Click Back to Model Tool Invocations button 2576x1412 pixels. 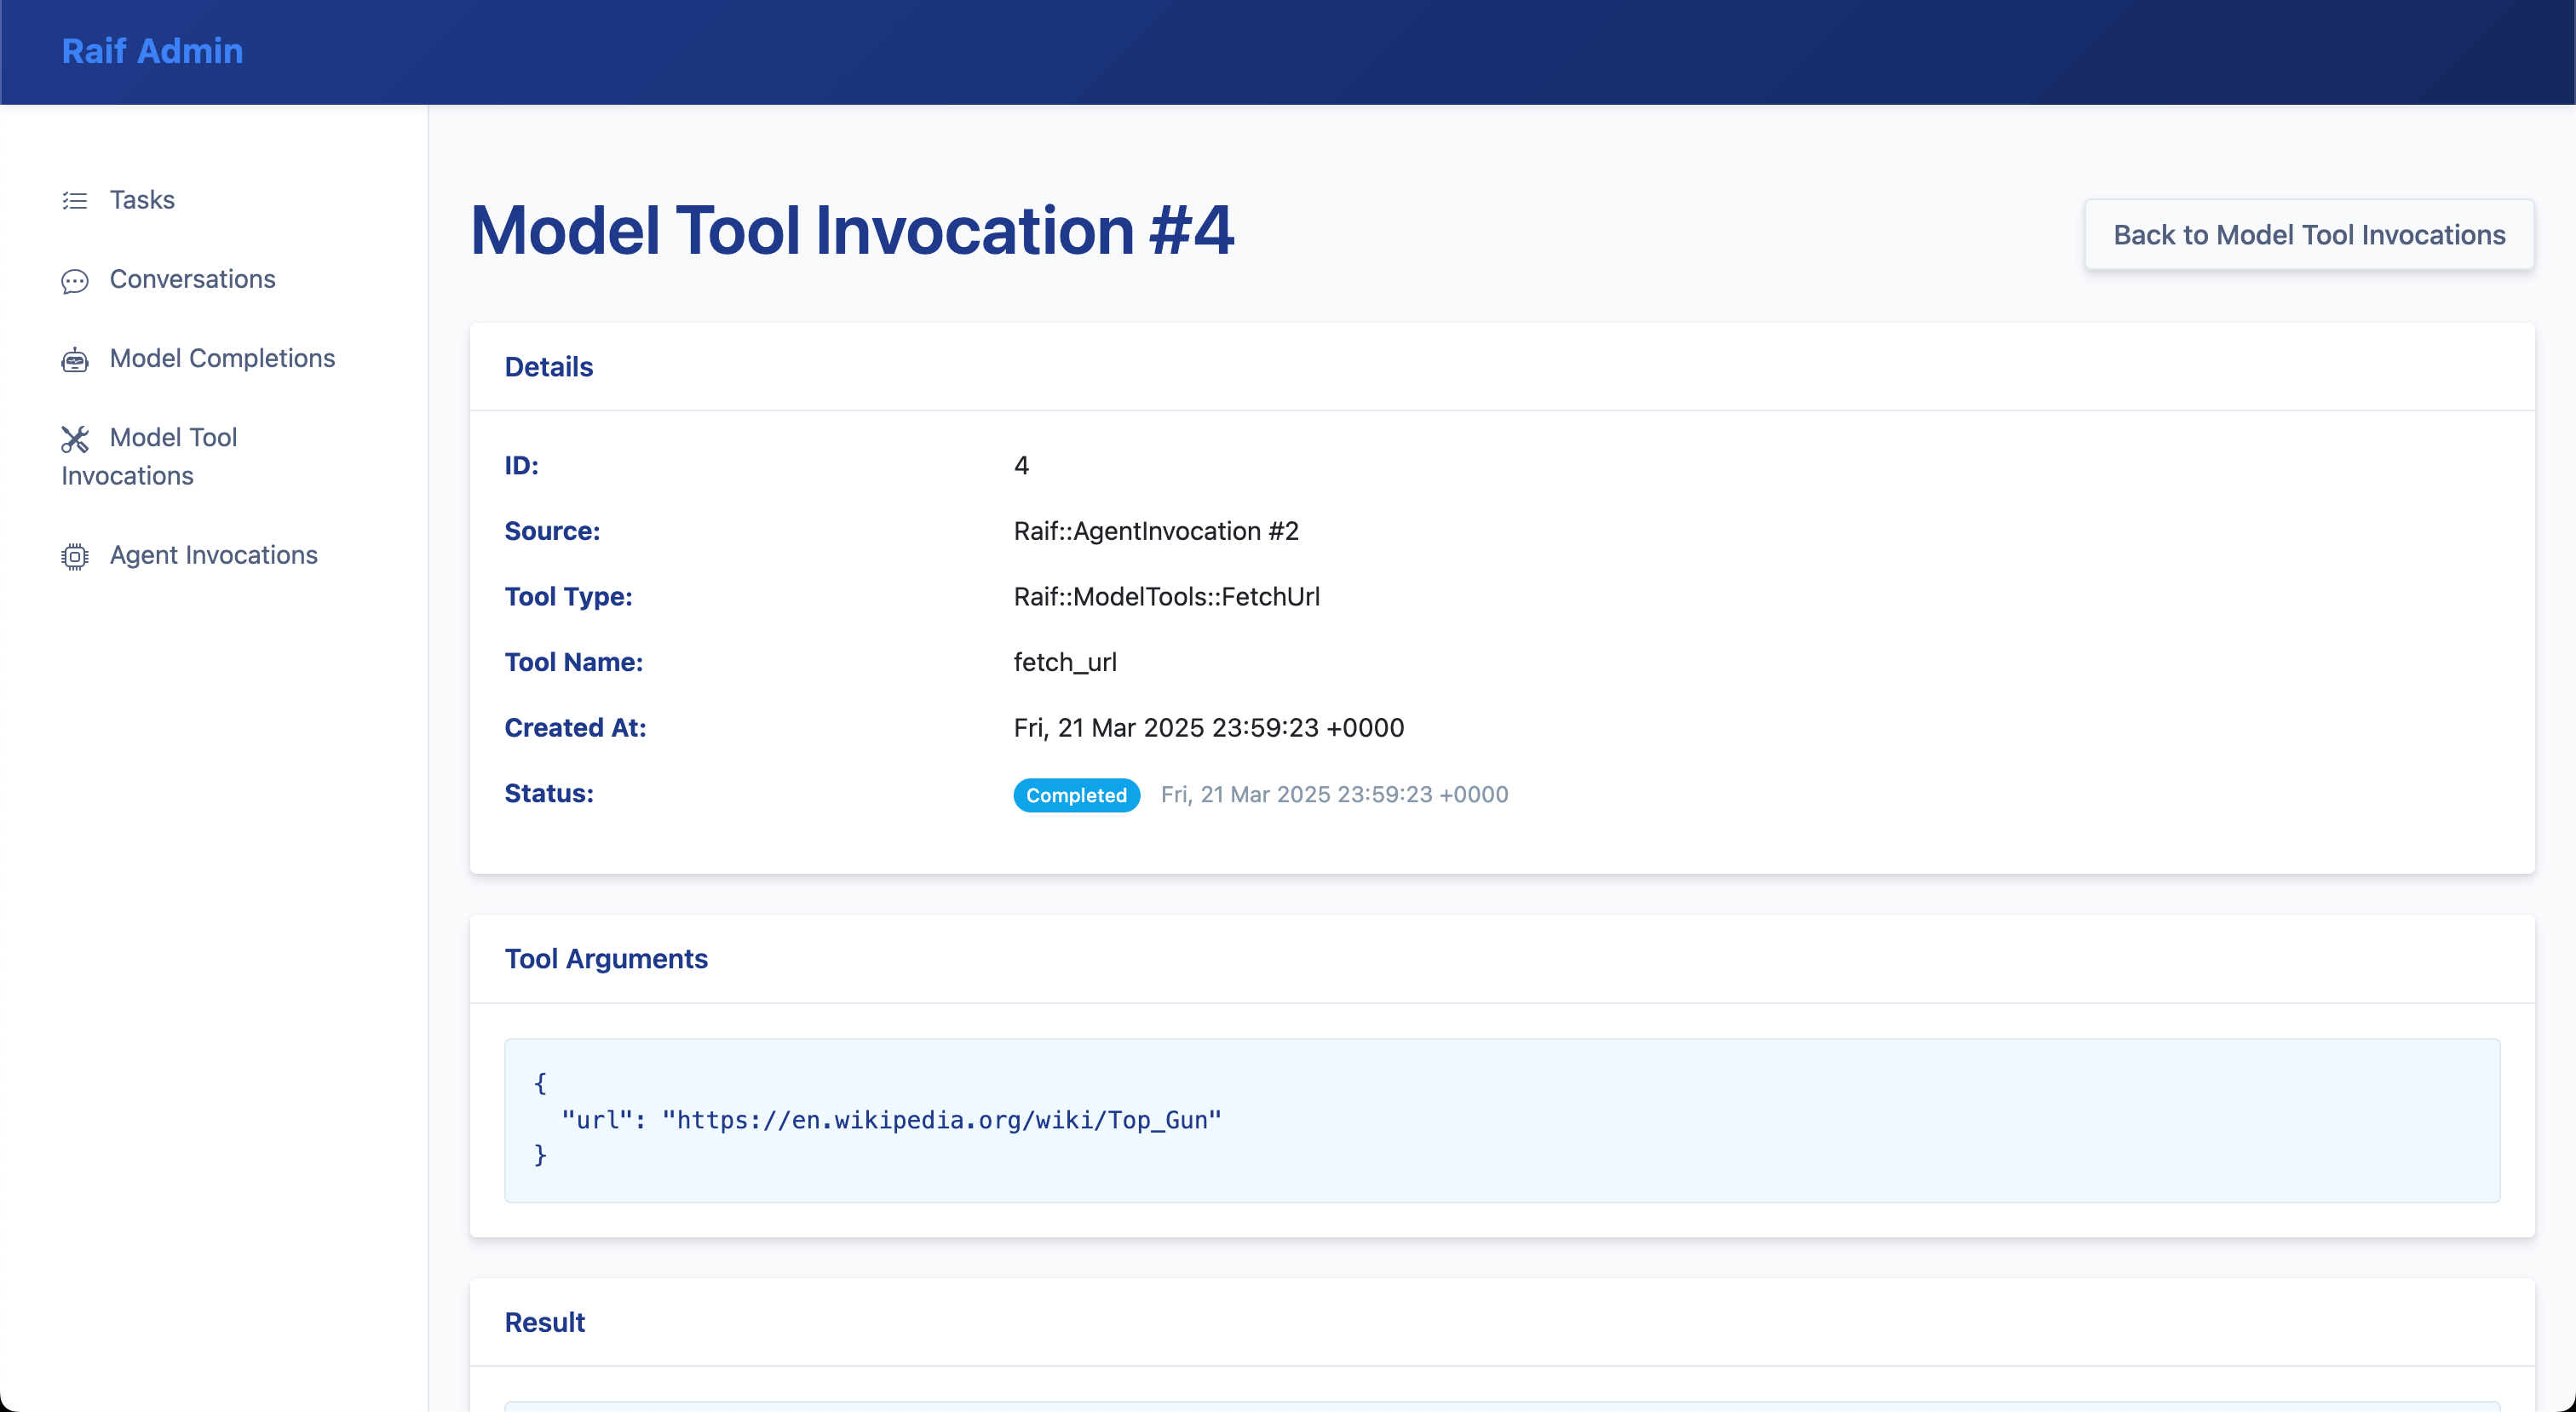(2309, 235)
